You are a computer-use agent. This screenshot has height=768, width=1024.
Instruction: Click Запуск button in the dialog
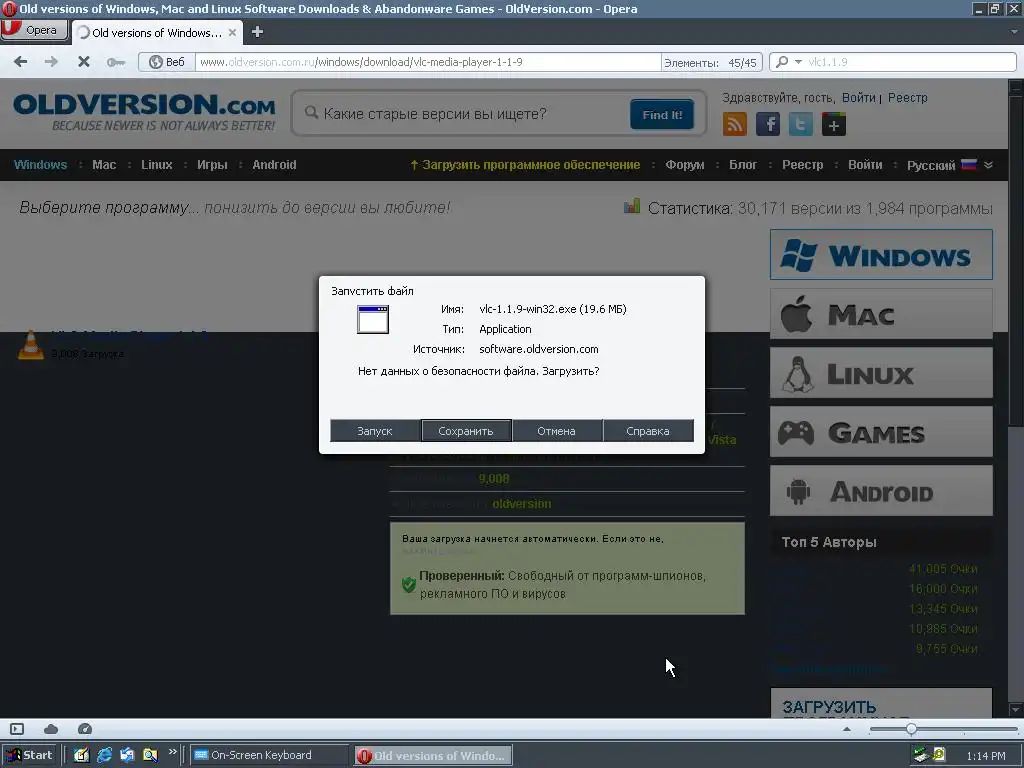(x=375, y=431)
